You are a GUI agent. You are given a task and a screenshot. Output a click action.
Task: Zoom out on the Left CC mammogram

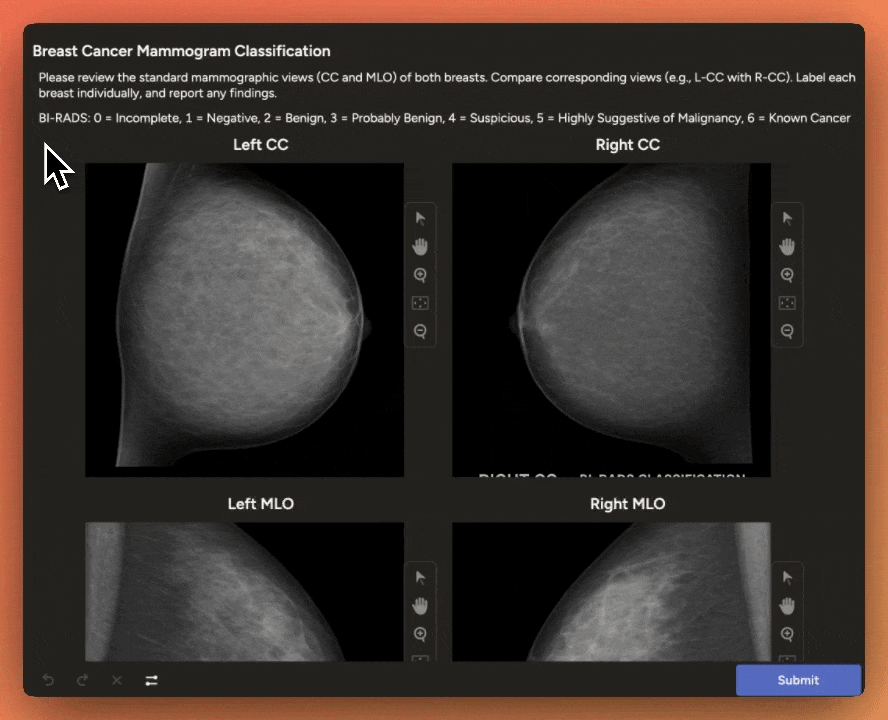coord(420,331)
